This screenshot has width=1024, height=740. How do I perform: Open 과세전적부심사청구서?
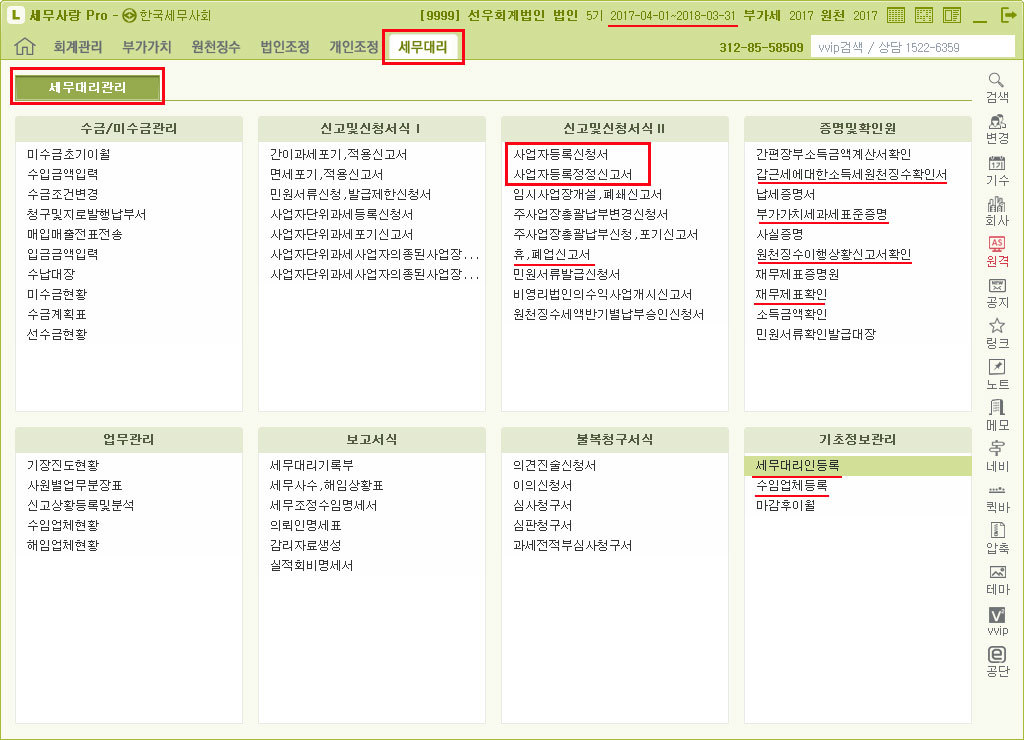coord(573,545)
